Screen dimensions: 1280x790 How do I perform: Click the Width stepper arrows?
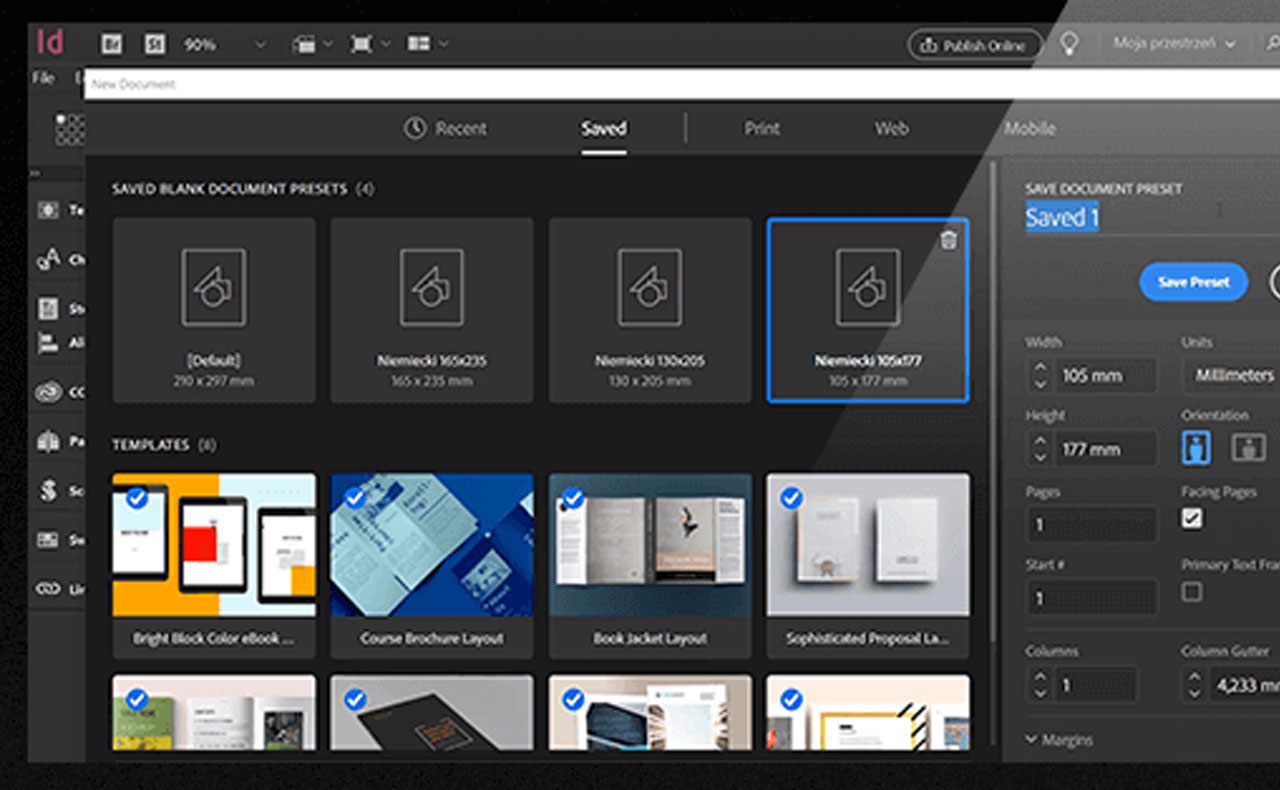(x=1040, y=376)
